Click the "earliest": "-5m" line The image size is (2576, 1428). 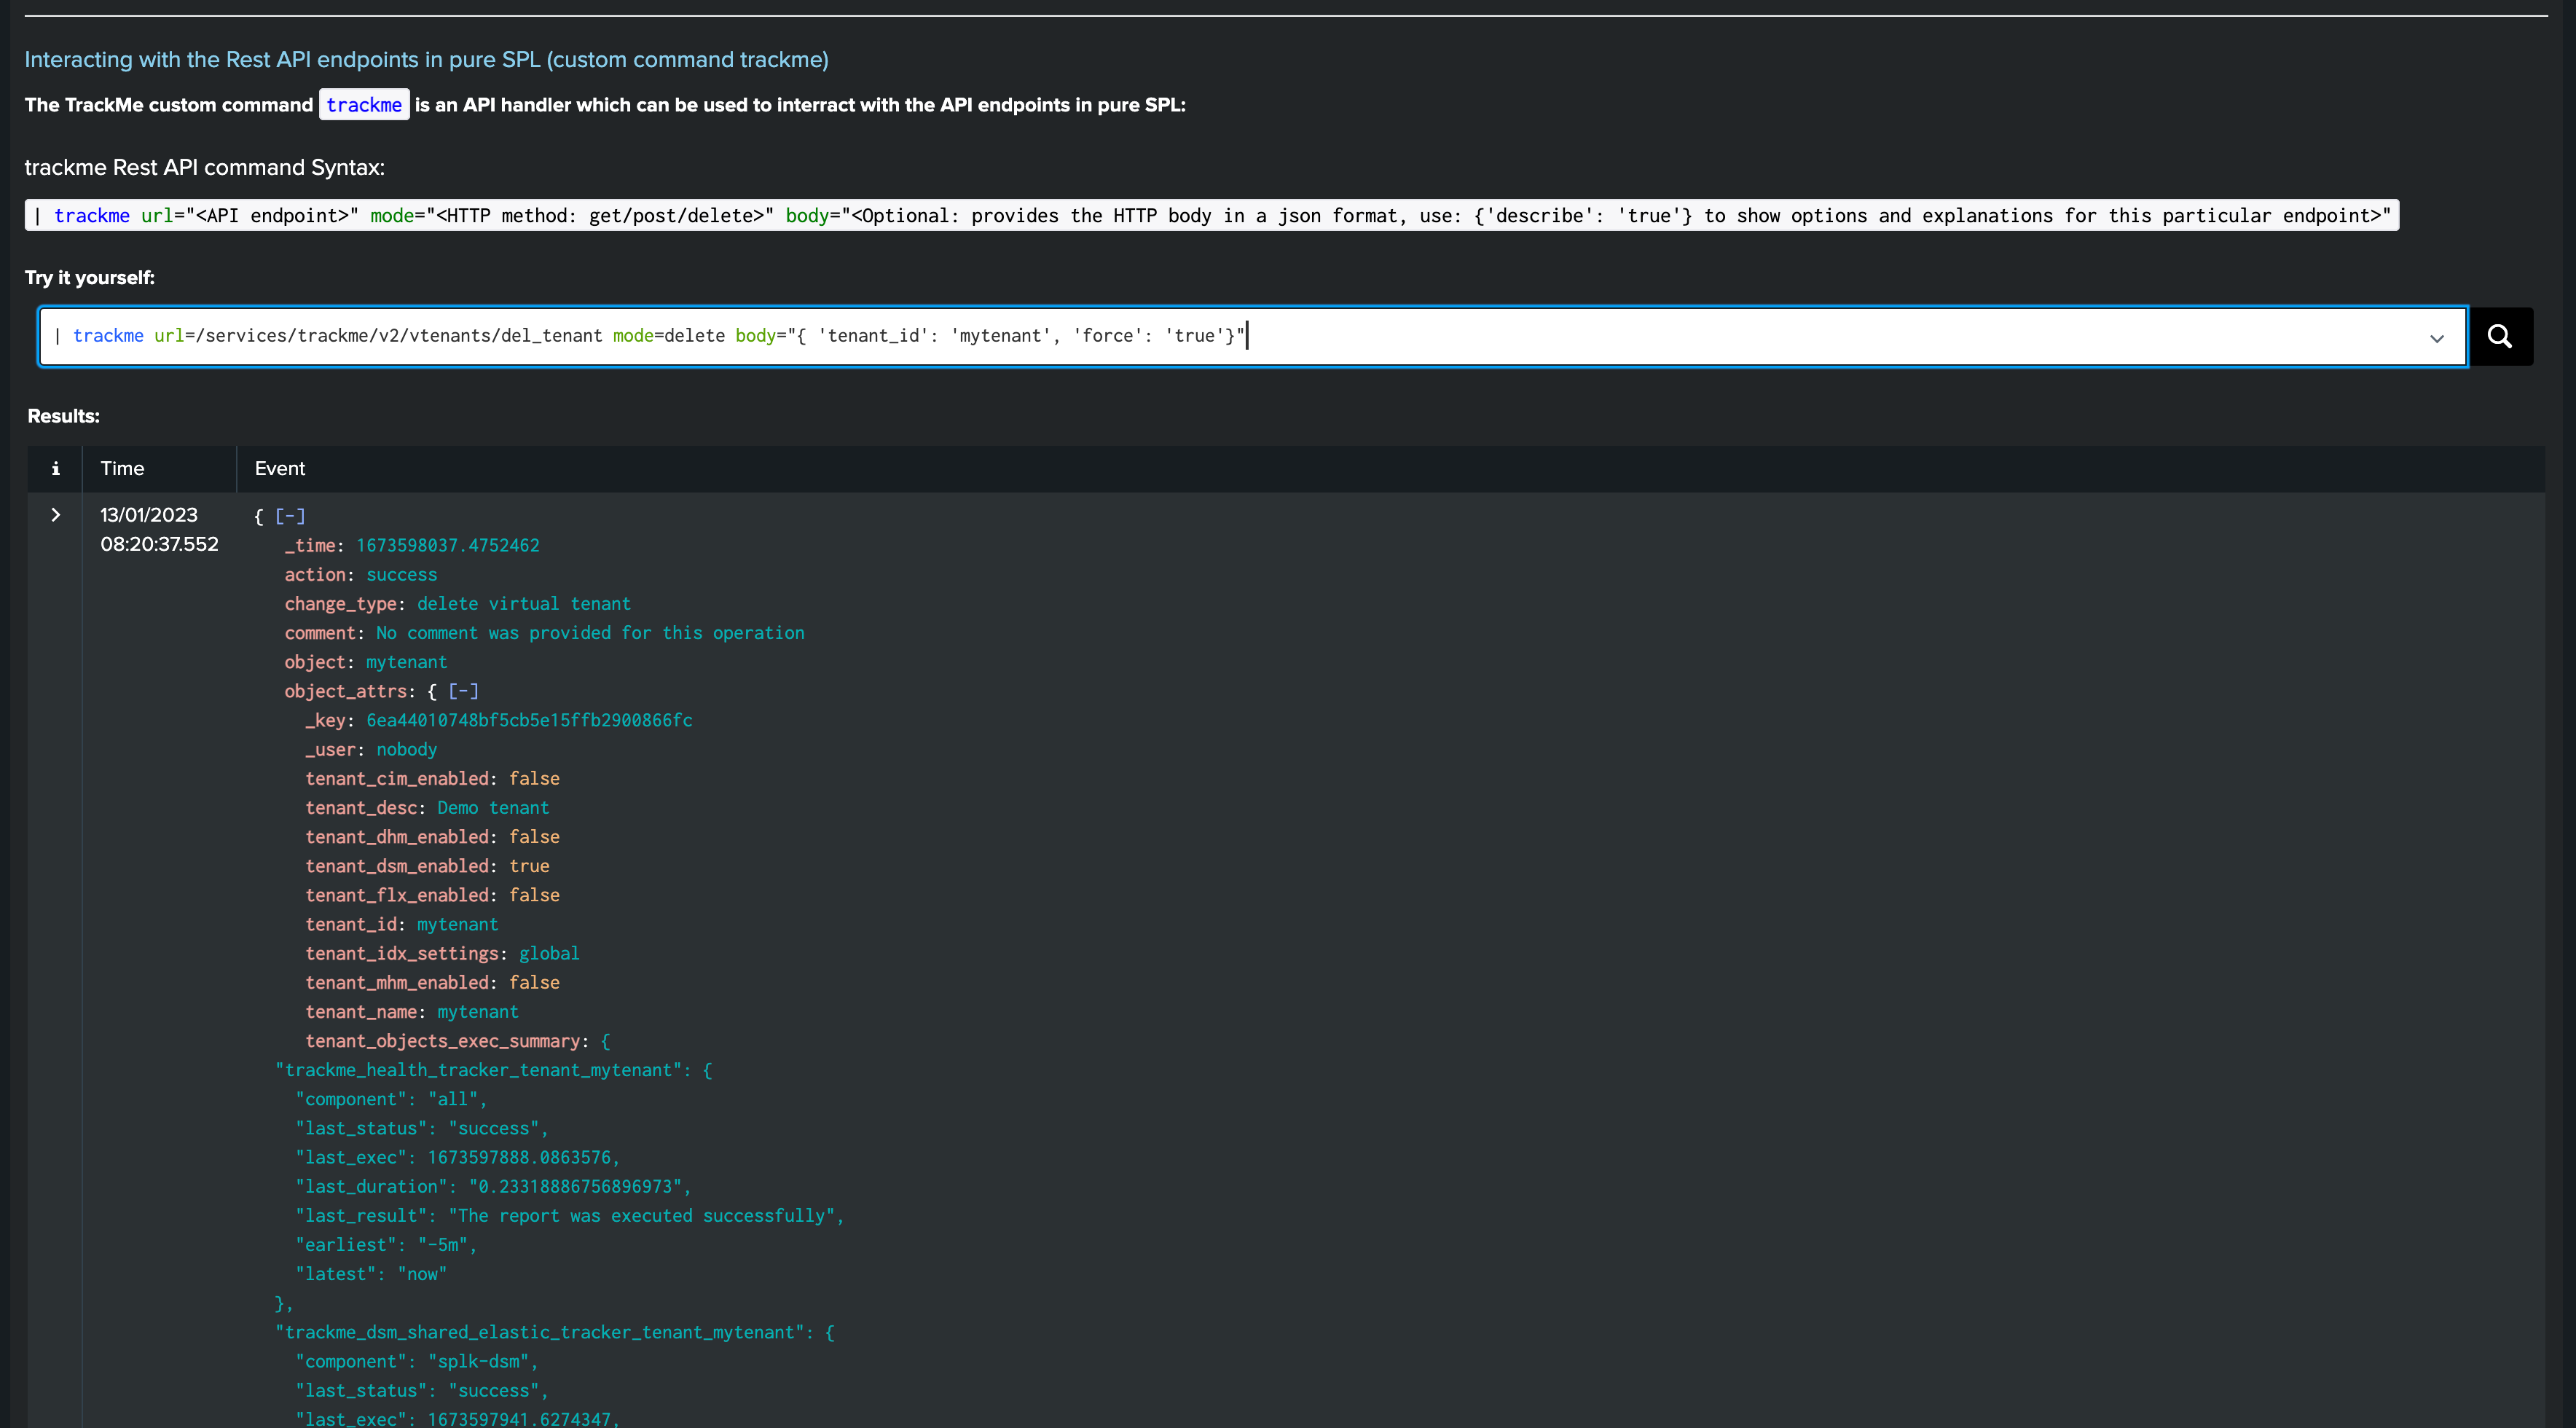tap(386, 1245)
